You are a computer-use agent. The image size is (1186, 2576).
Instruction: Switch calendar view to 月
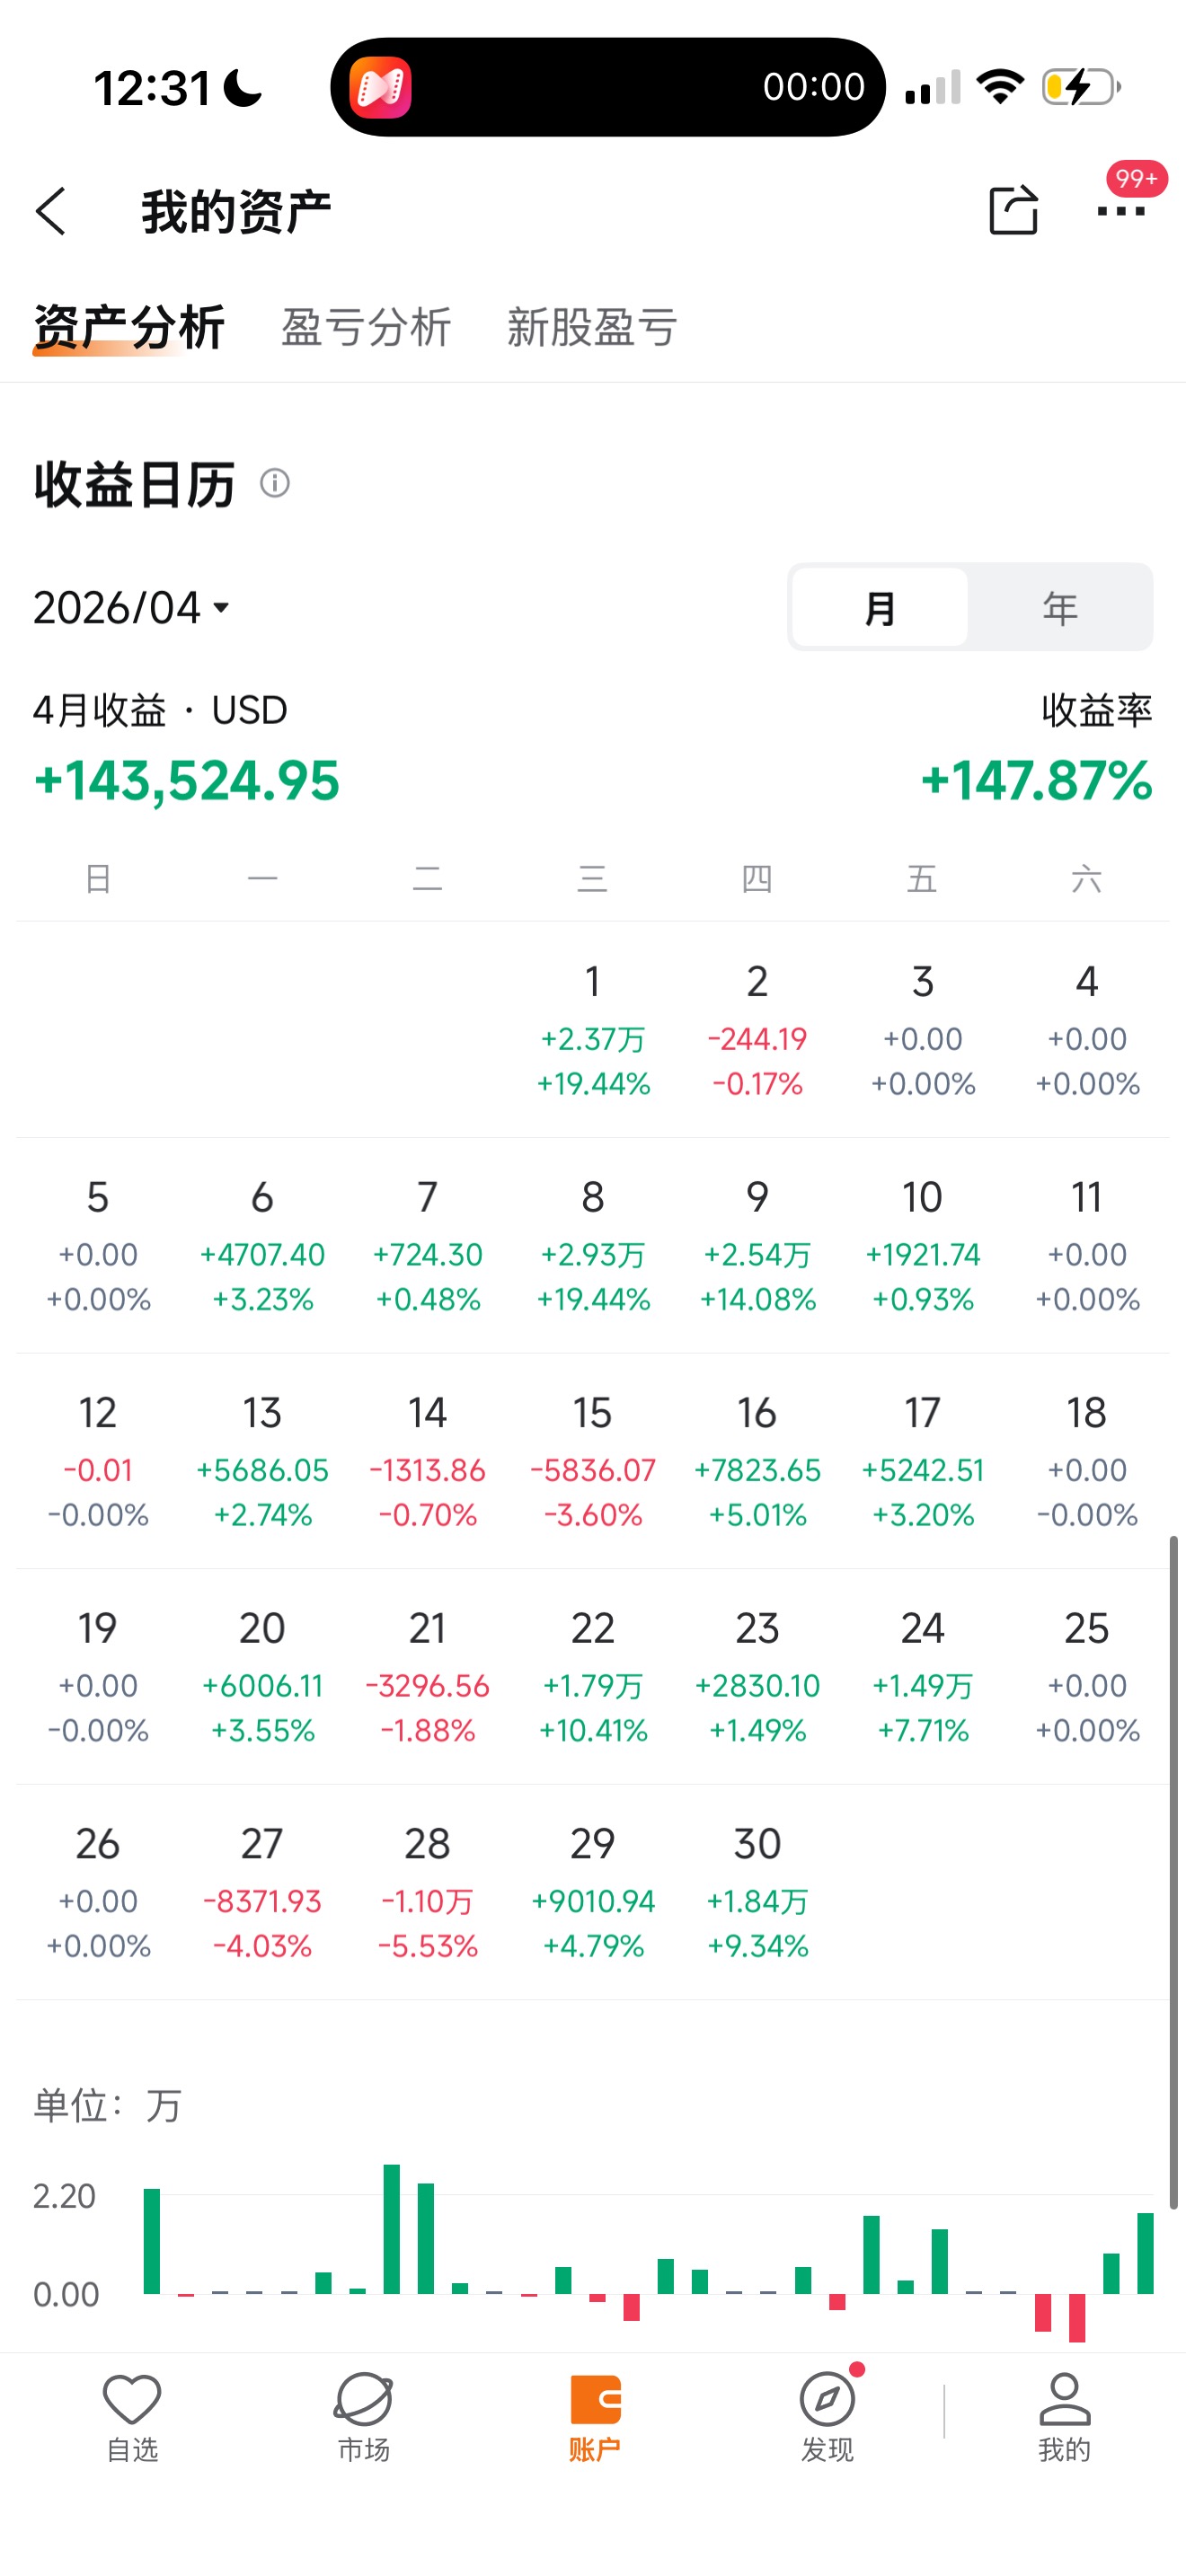880,607
